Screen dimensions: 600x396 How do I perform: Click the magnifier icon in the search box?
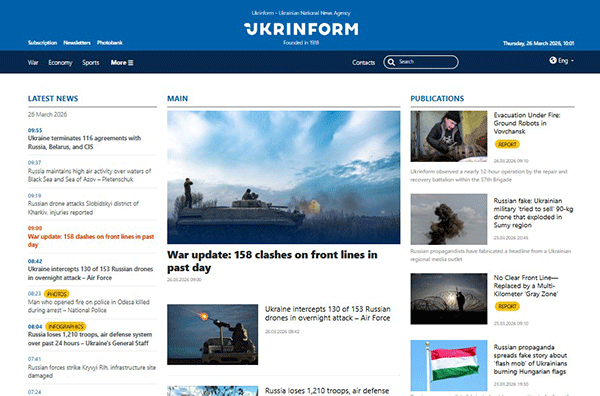391,62
